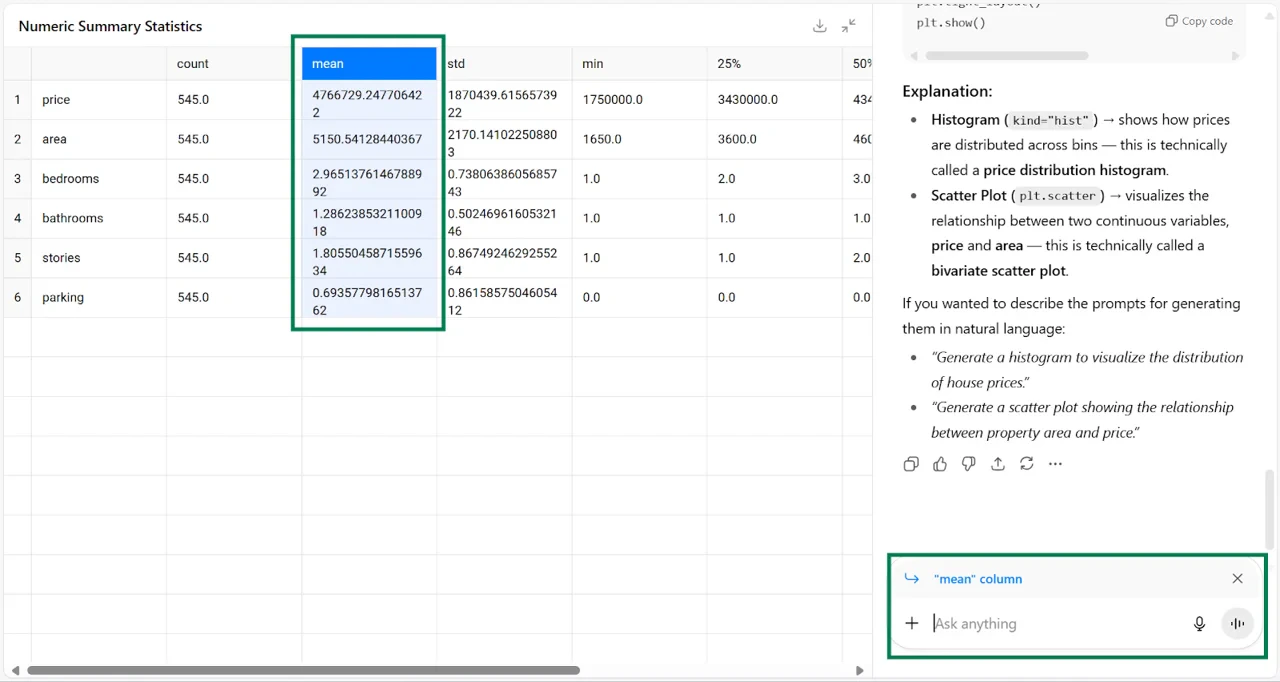Share the assistant's response
The height and width of the screenshot is (682, 1280).
997,463
